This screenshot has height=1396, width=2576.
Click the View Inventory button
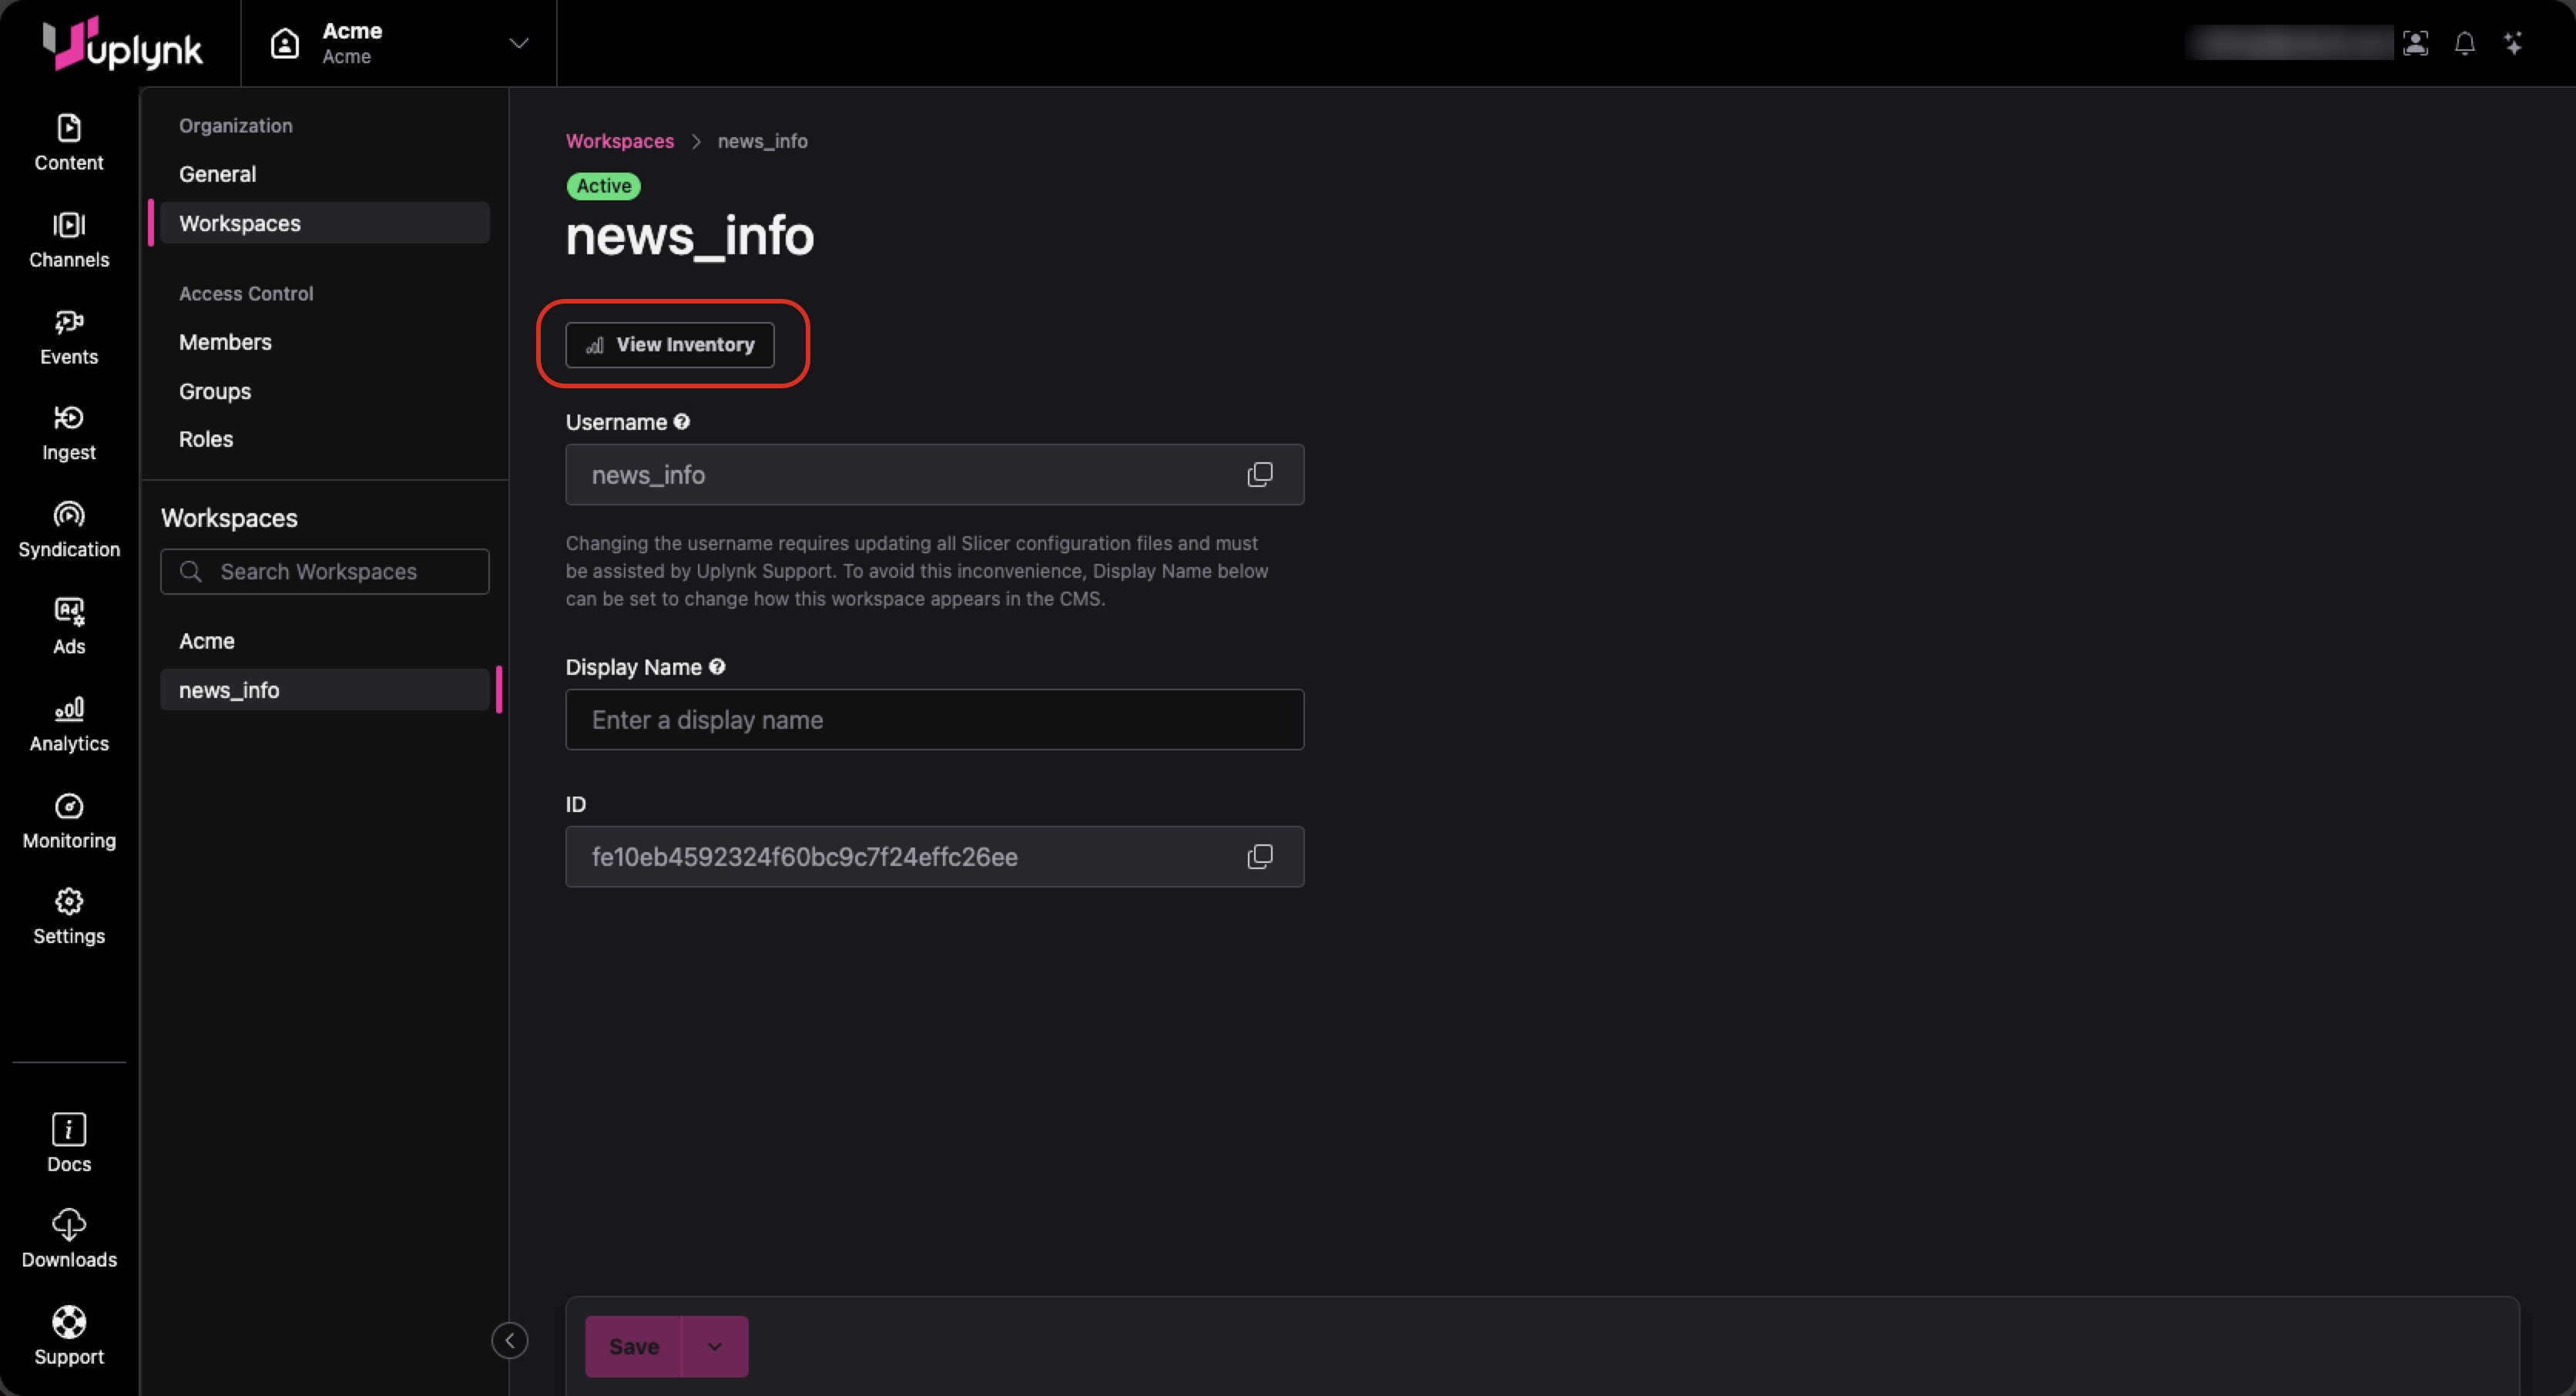click(x=670, y=344)
